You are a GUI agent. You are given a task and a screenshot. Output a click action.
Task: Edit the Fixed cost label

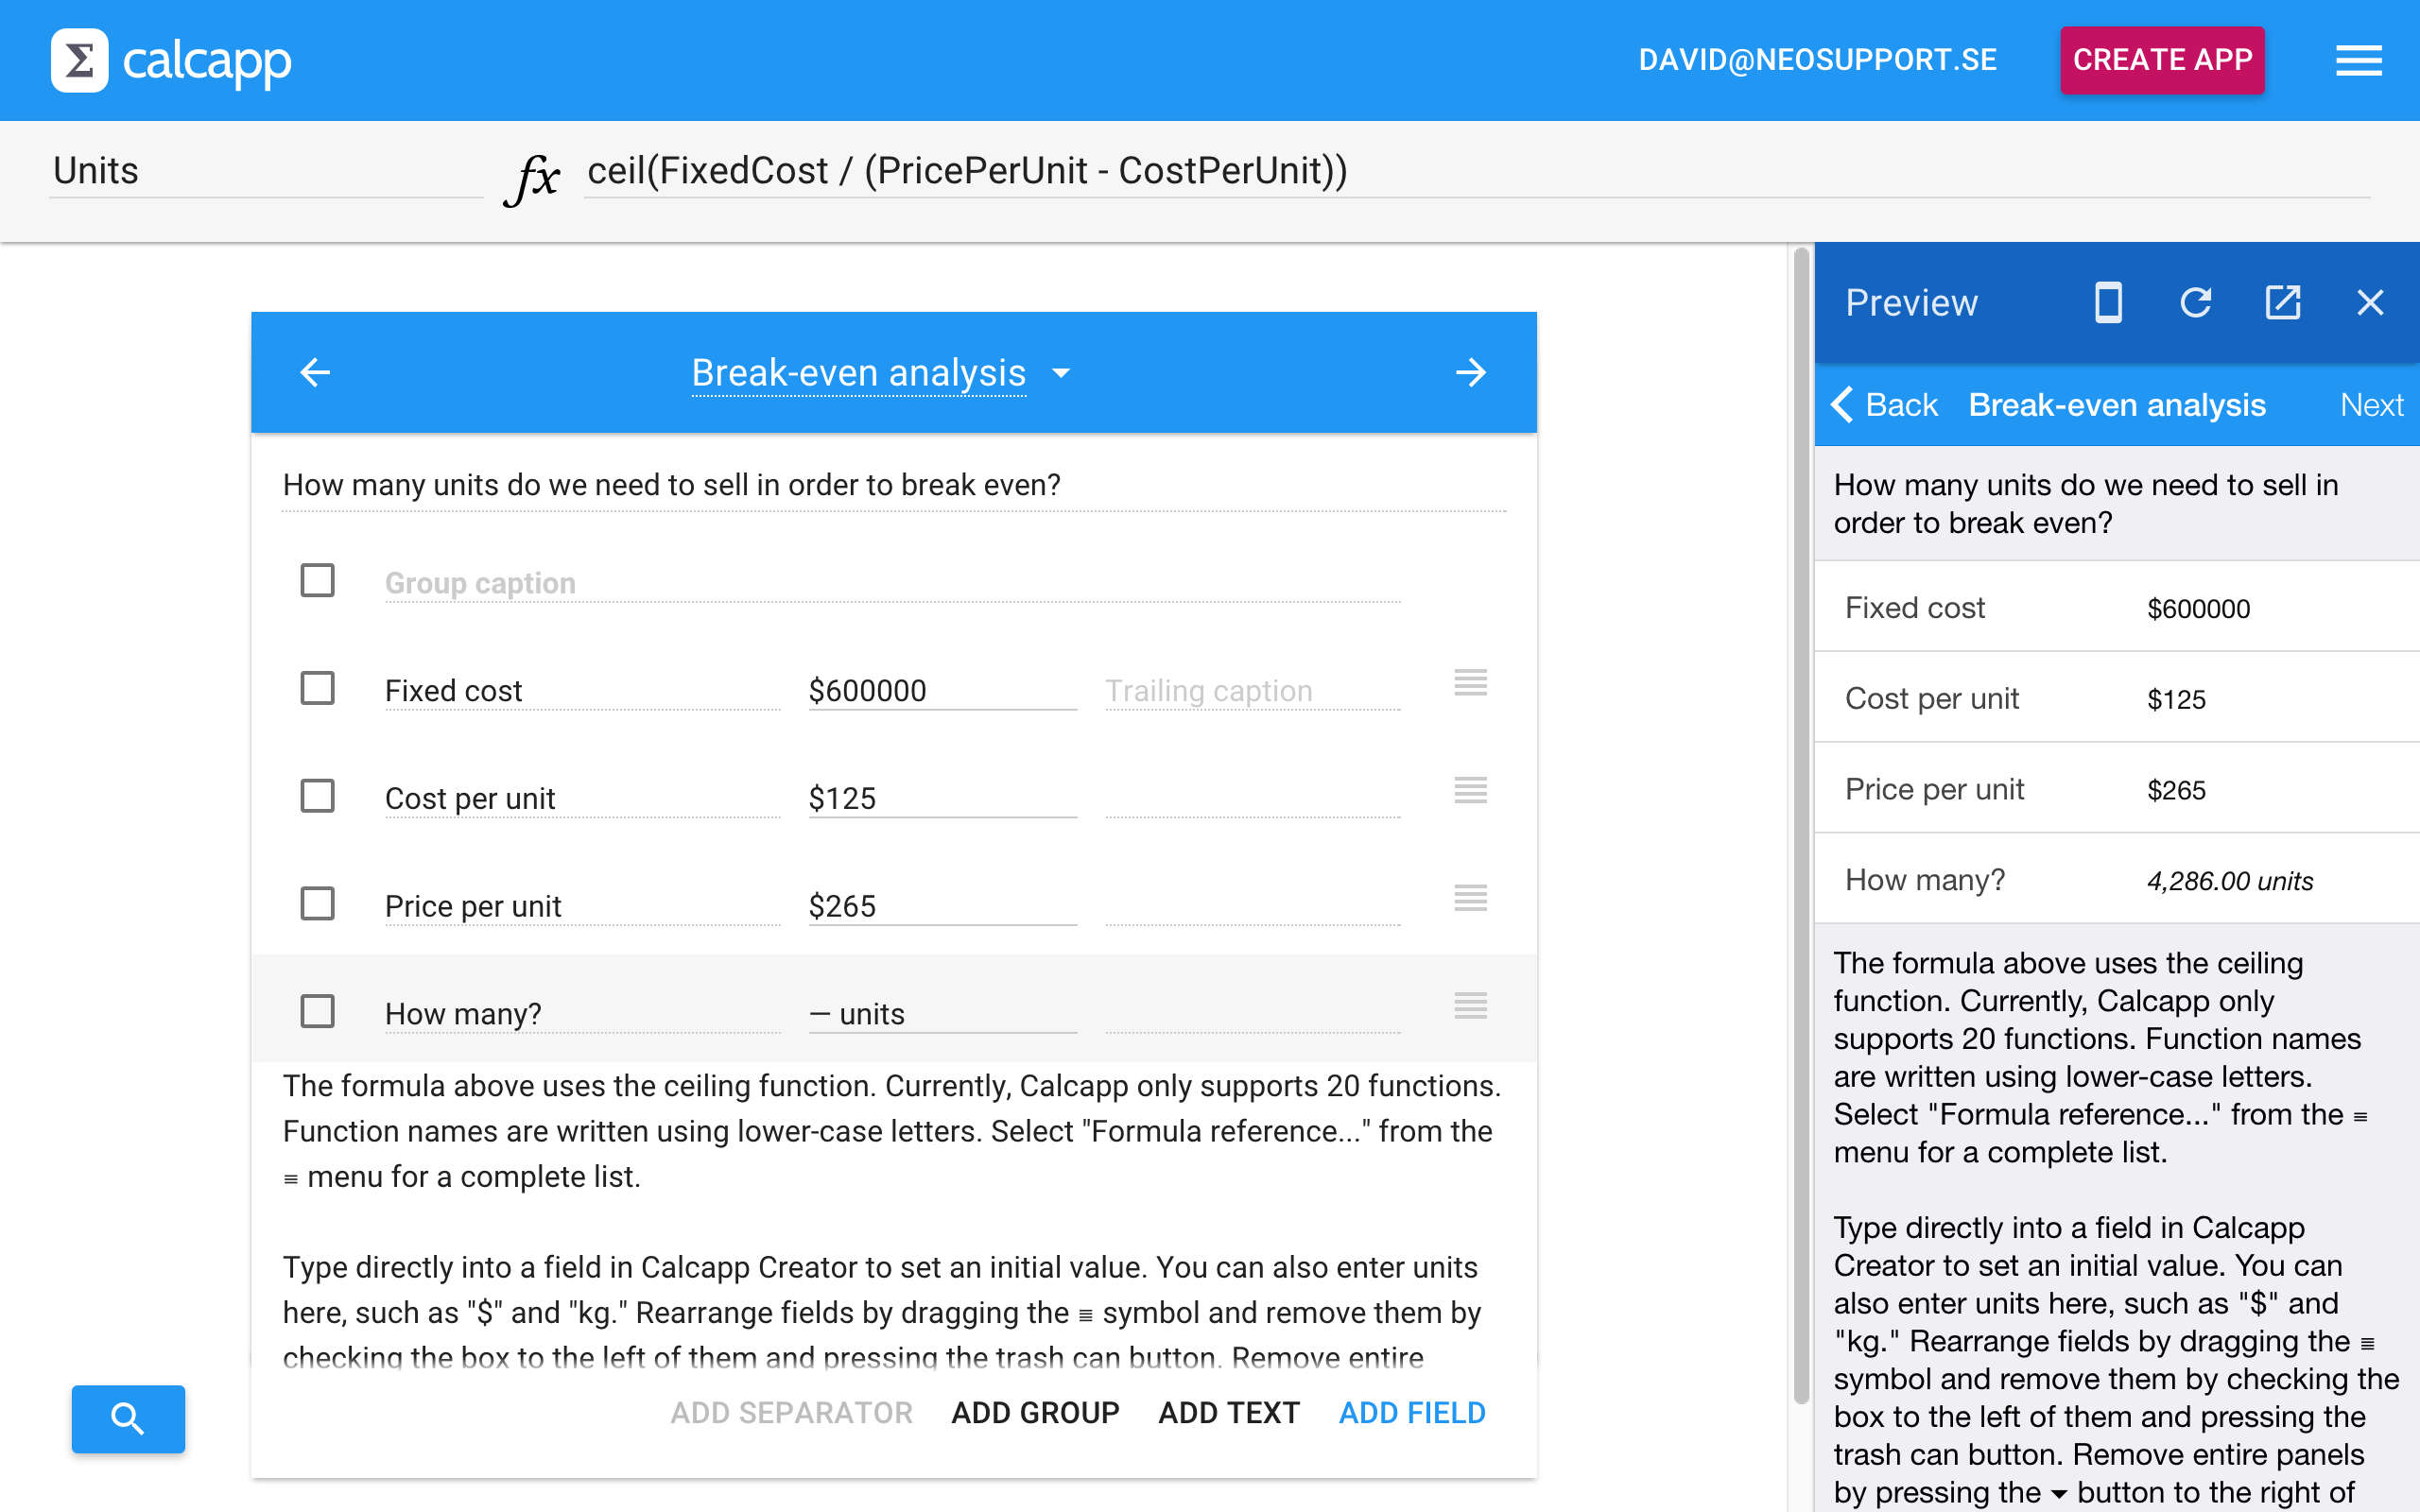click(582, 691)
